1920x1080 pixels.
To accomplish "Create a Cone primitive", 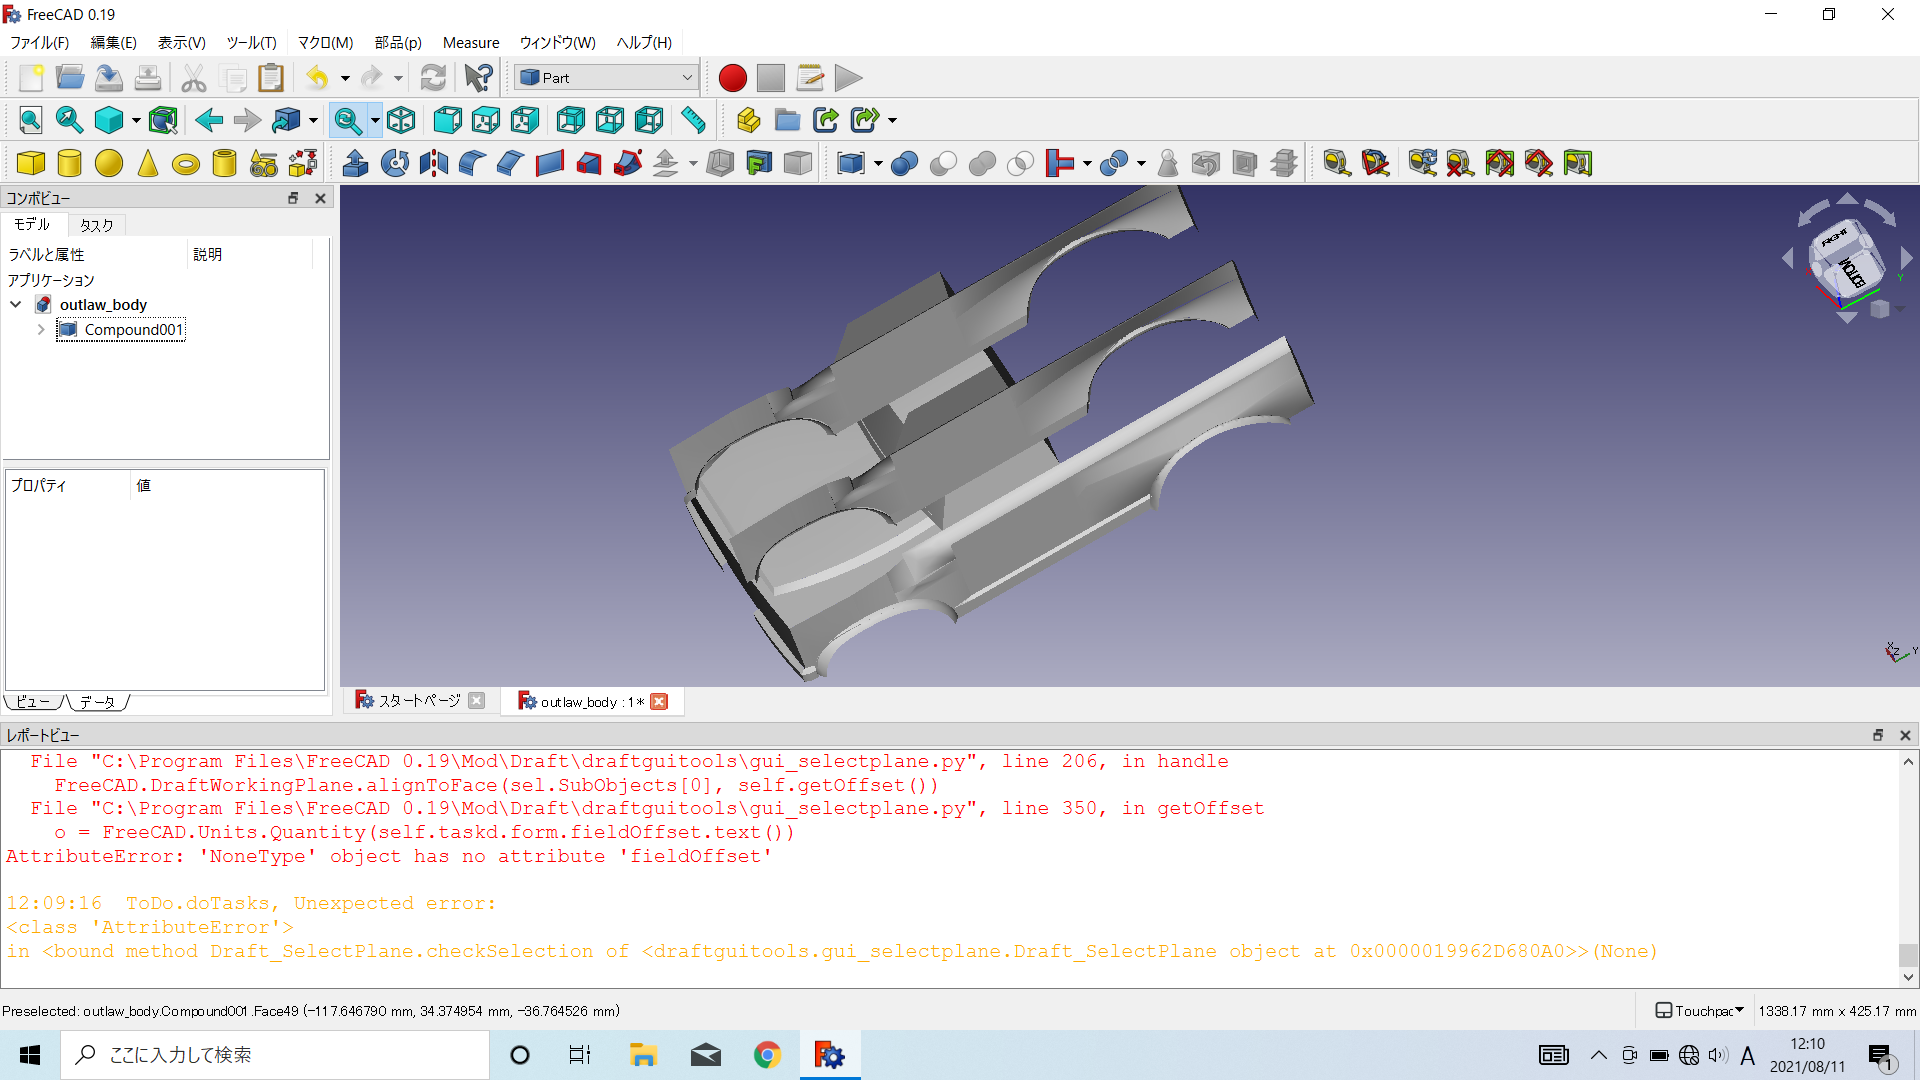I will click(148, 163).
